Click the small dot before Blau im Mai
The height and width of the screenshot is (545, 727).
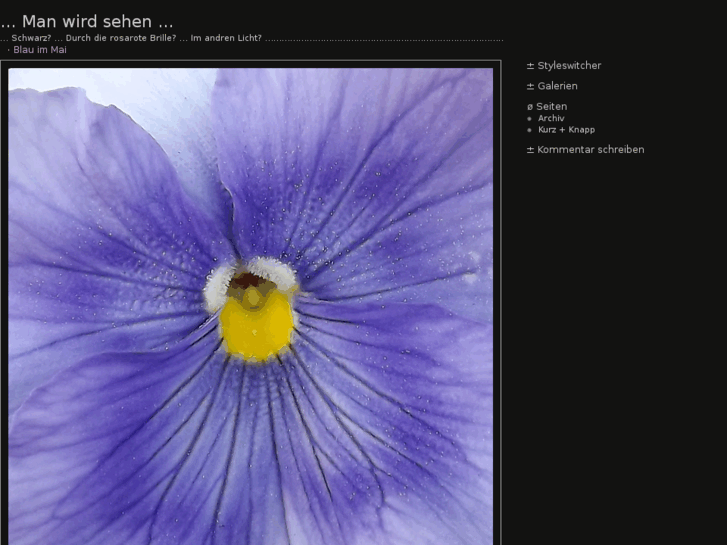pyautogui.click(x=8, y=50)
